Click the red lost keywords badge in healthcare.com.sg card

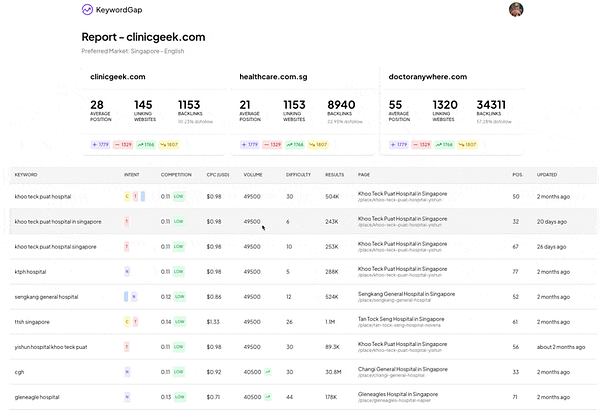(x=272, y=145)
